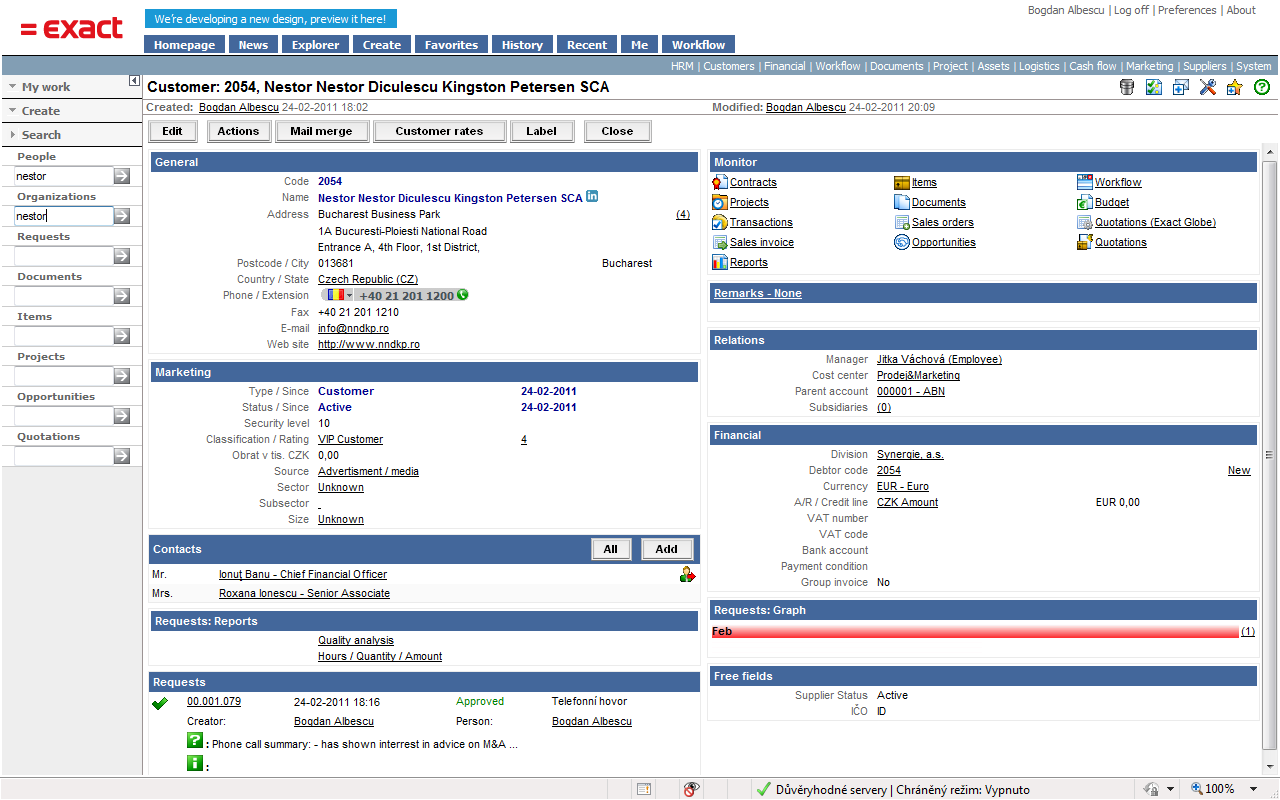Click the contact person icon beside Ionuț Banu
Screen dimensions: 1280x800
[687, 574]
